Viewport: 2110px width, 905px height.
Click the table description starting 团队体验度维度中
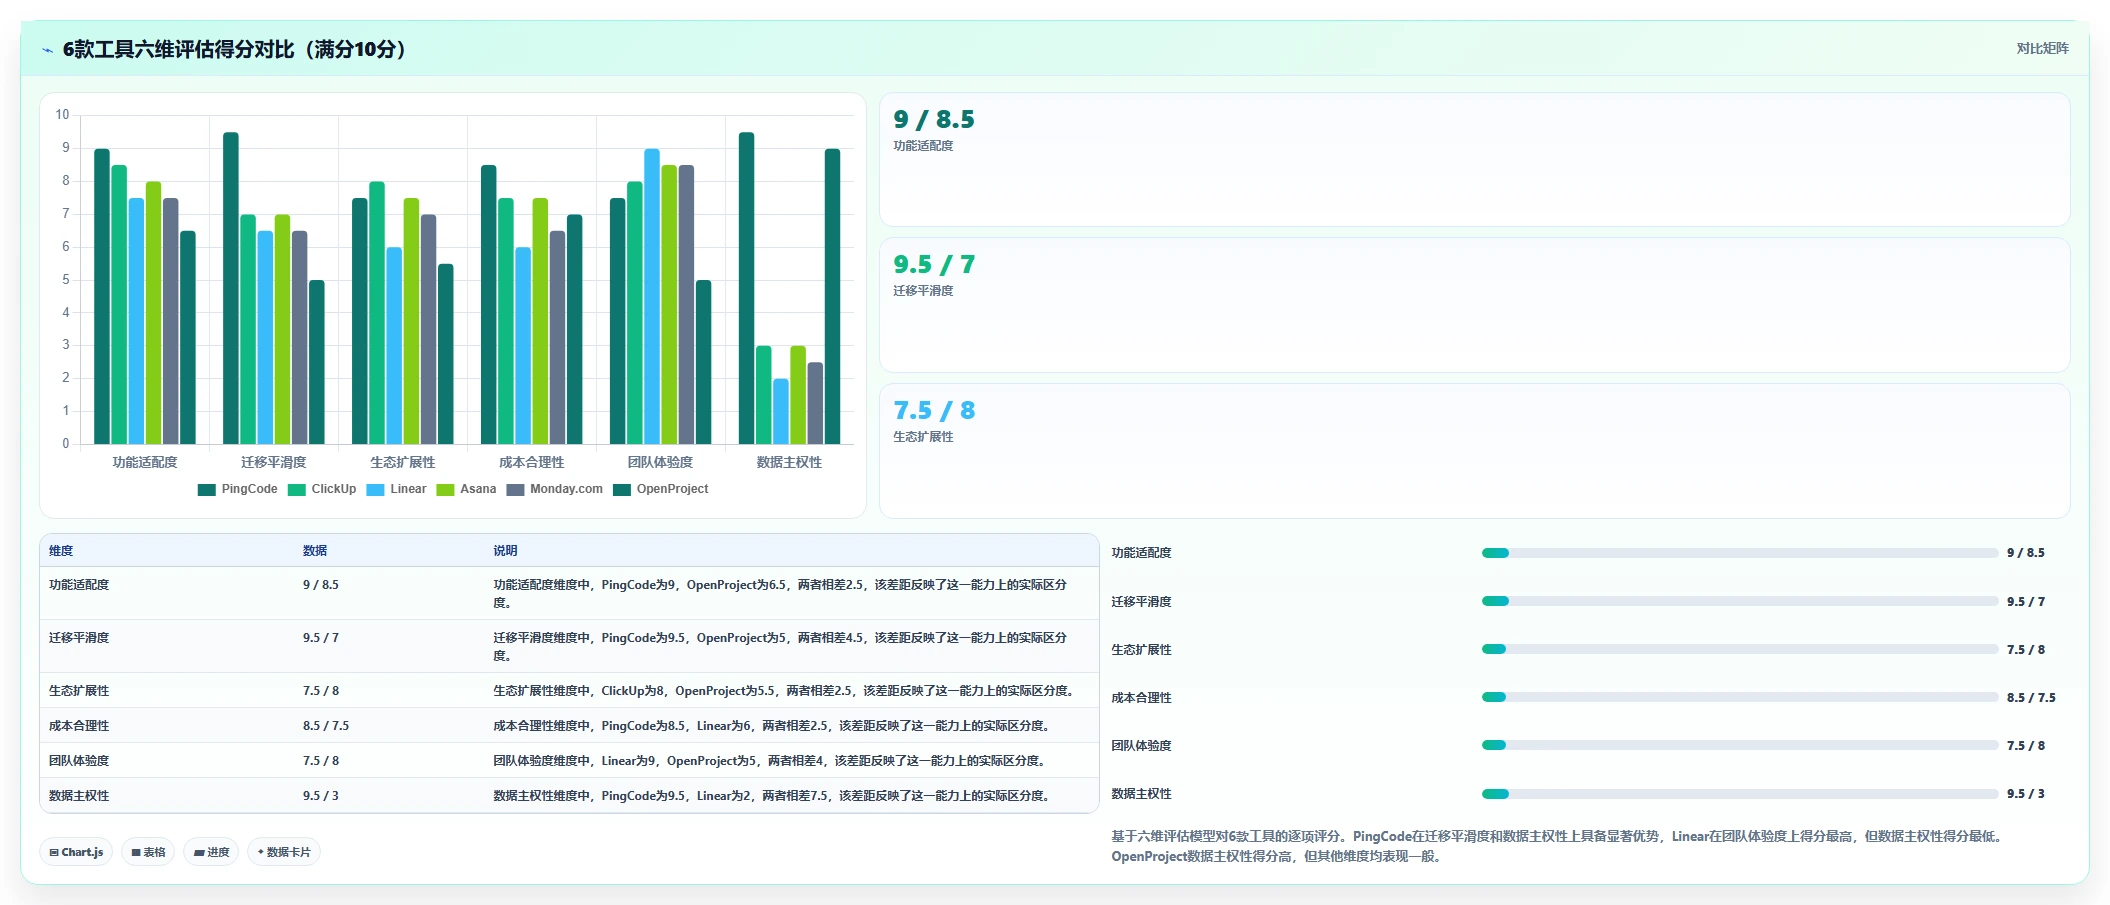pos(771,761)
